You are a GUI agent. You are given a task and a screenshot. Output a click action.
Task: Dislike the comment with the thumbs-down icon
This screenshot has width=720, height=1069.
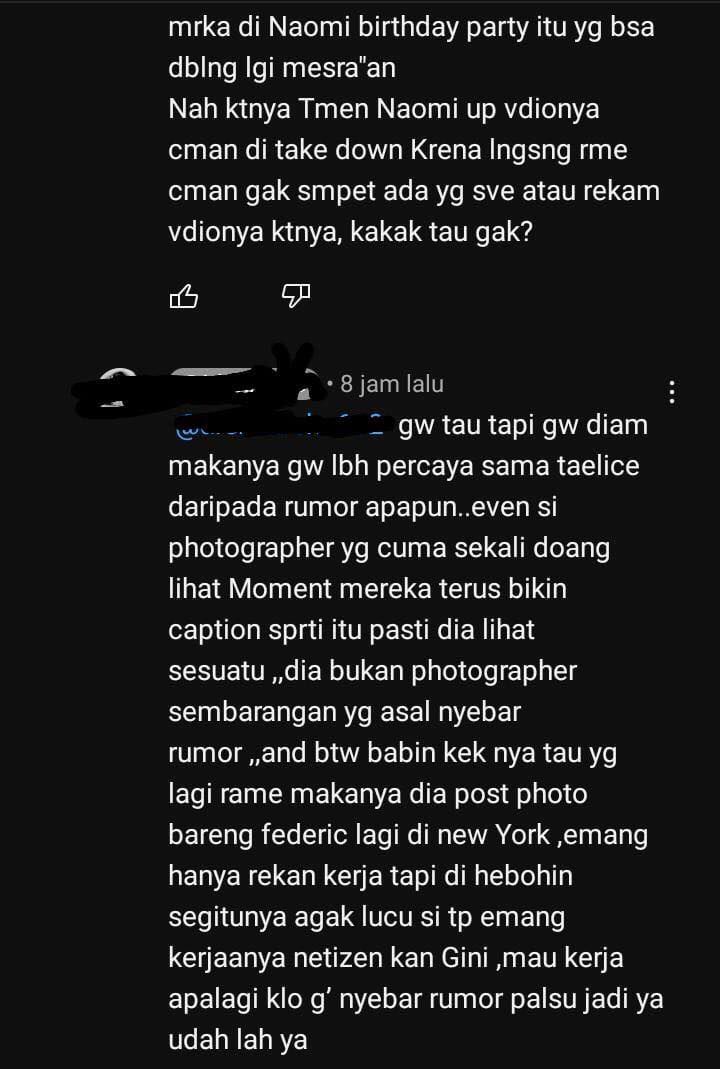296,296
